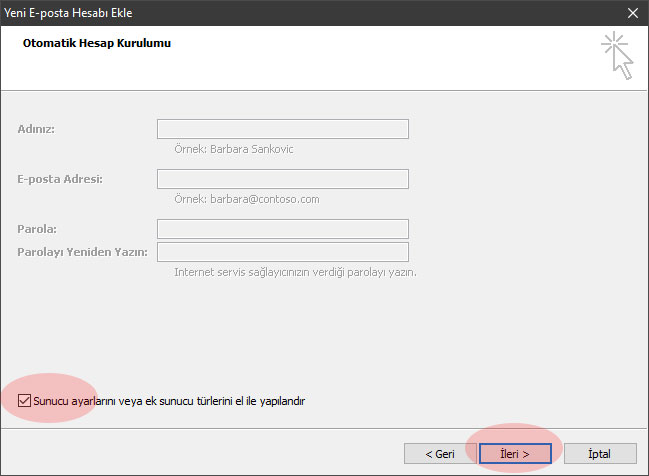Image resolution: width=649 pixels, height=476 pixels.
Task: Click the İleri > button
Action: click(x=515, y=454)
